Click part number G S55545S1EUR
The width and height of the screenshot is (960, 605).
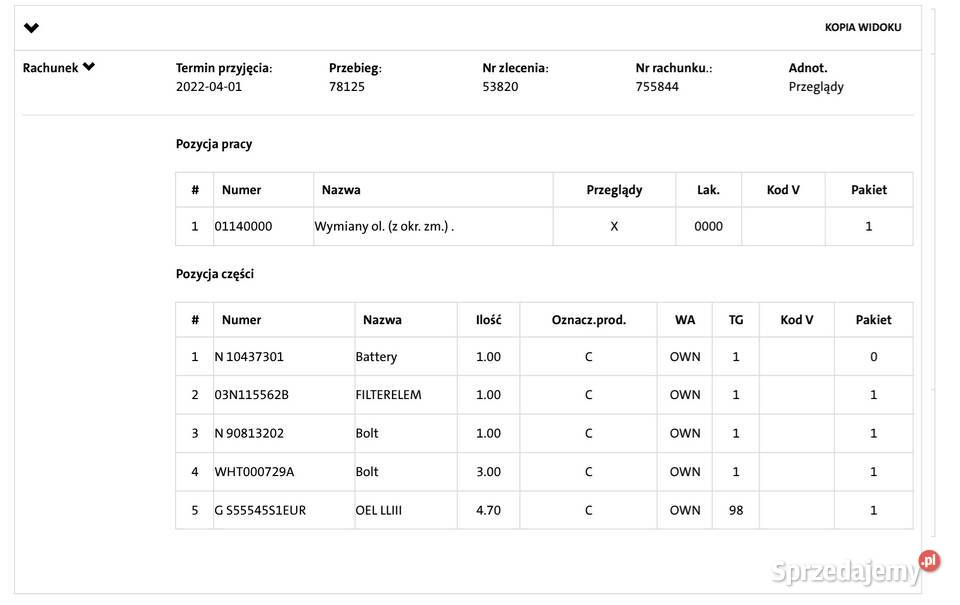point(260,510)
